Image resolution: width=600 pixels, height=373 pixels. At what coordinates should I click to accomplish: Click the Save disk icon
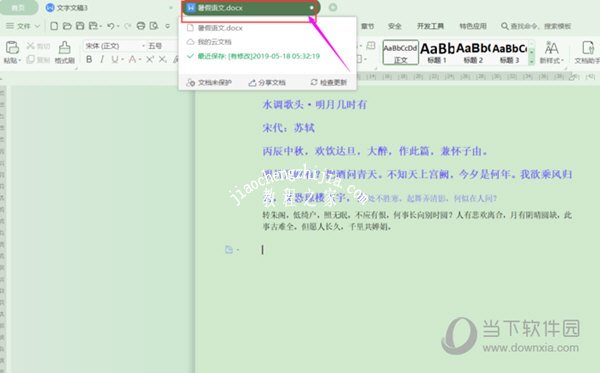click(x=80, y=26)
